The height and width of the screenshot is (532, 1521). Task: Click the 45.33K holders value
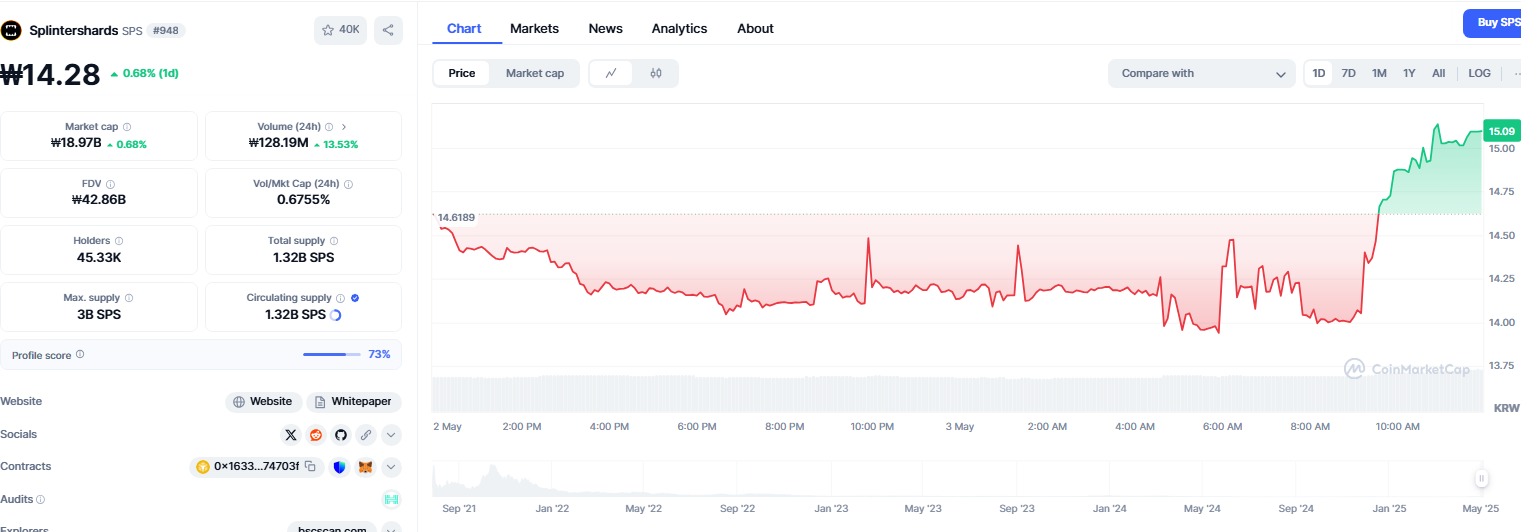(x=99, y=257)
